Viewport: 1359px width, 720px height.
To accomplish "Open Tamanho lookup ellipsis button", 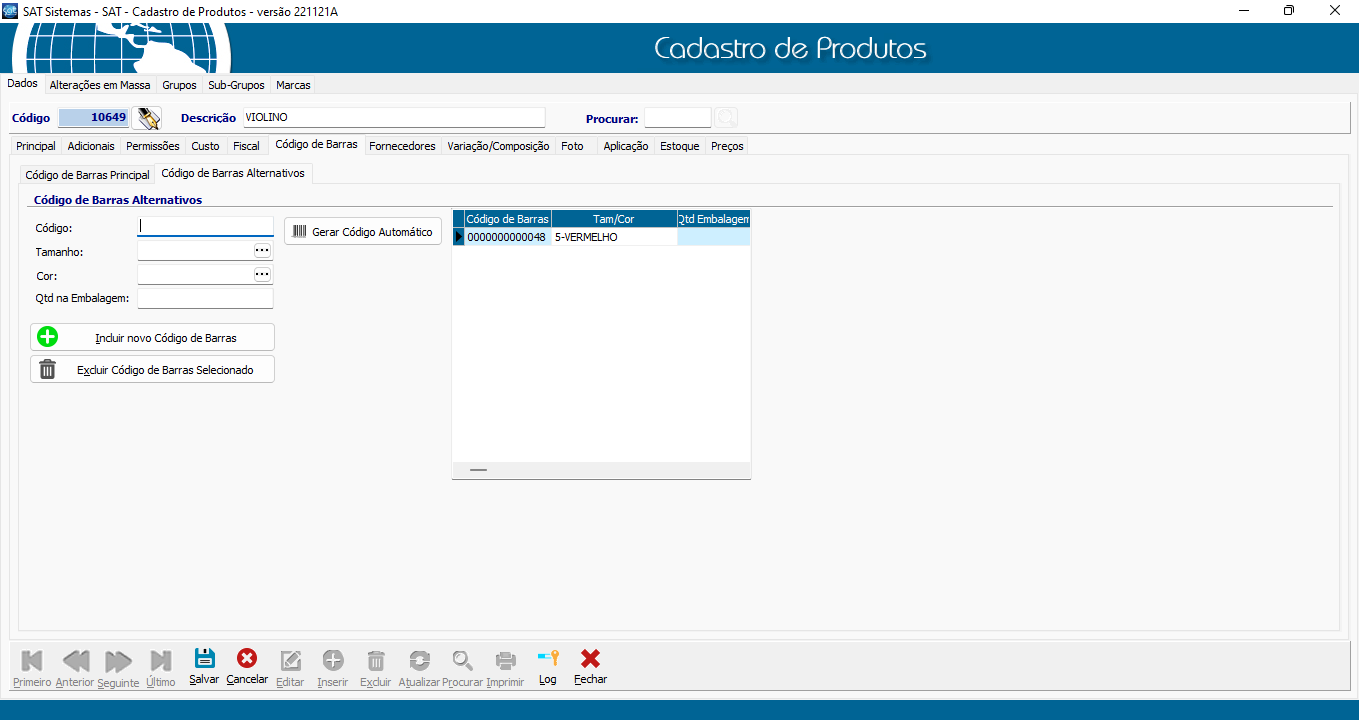I will 263,250.
